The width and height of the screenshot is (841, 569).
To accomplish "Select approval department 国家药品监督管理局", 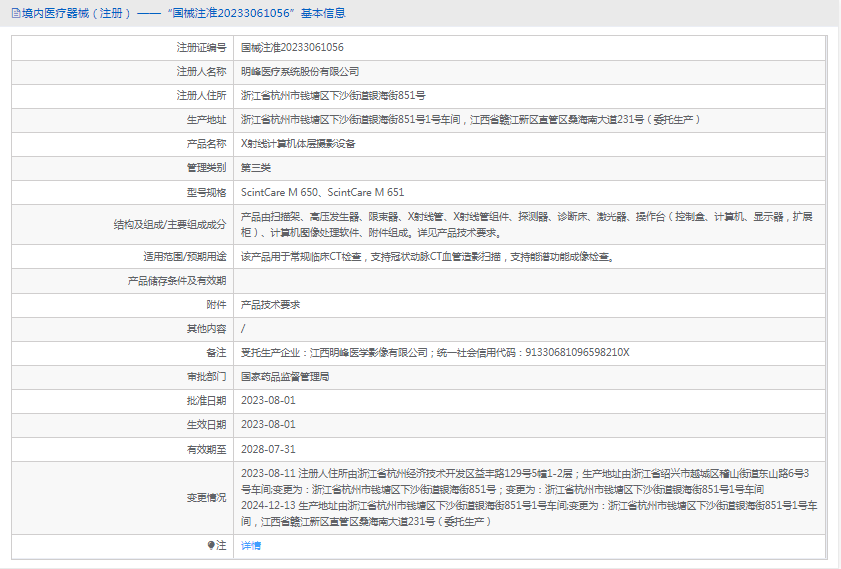I will 285,376.
